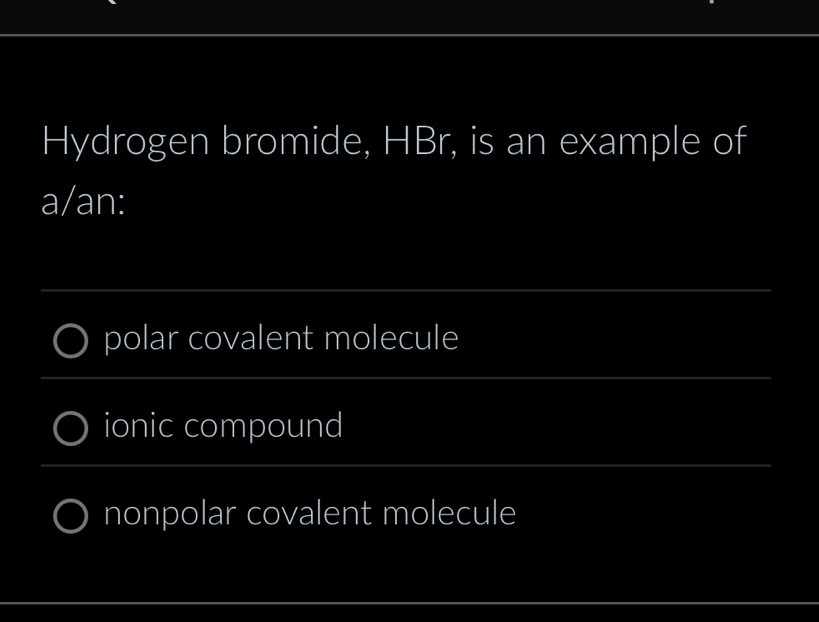Screen dimensions: 819x622
Task: Choose the "nonpolar covalent molecule" radio button
Action: [70, 516]
